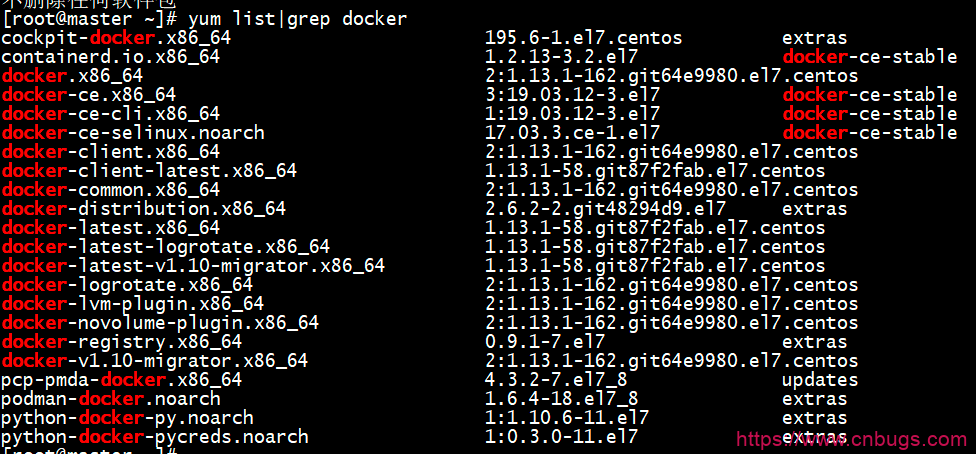This screenshot has height=454, width=976.
Task: Click the python-docker-py.noarch package name
Action: pyautogui.click(x=127, y=418)
